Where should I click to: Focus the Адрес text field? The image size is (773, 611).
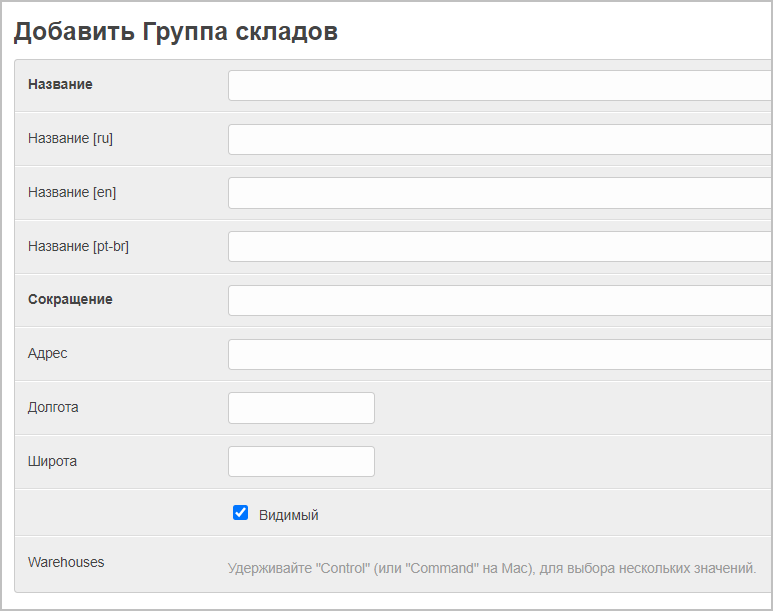[x=500, y=354]
